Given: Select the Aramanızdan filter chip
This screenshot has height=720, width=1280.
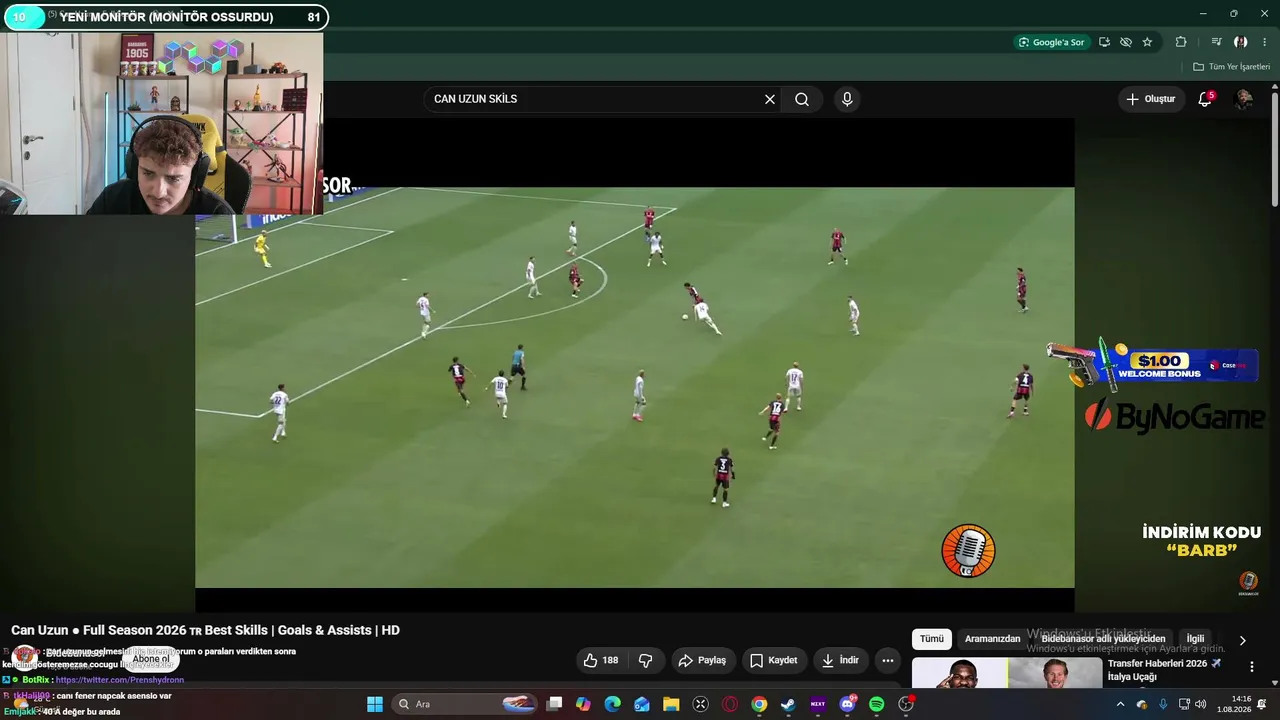Looking at the screenshot, I should (x=993, y=639).
